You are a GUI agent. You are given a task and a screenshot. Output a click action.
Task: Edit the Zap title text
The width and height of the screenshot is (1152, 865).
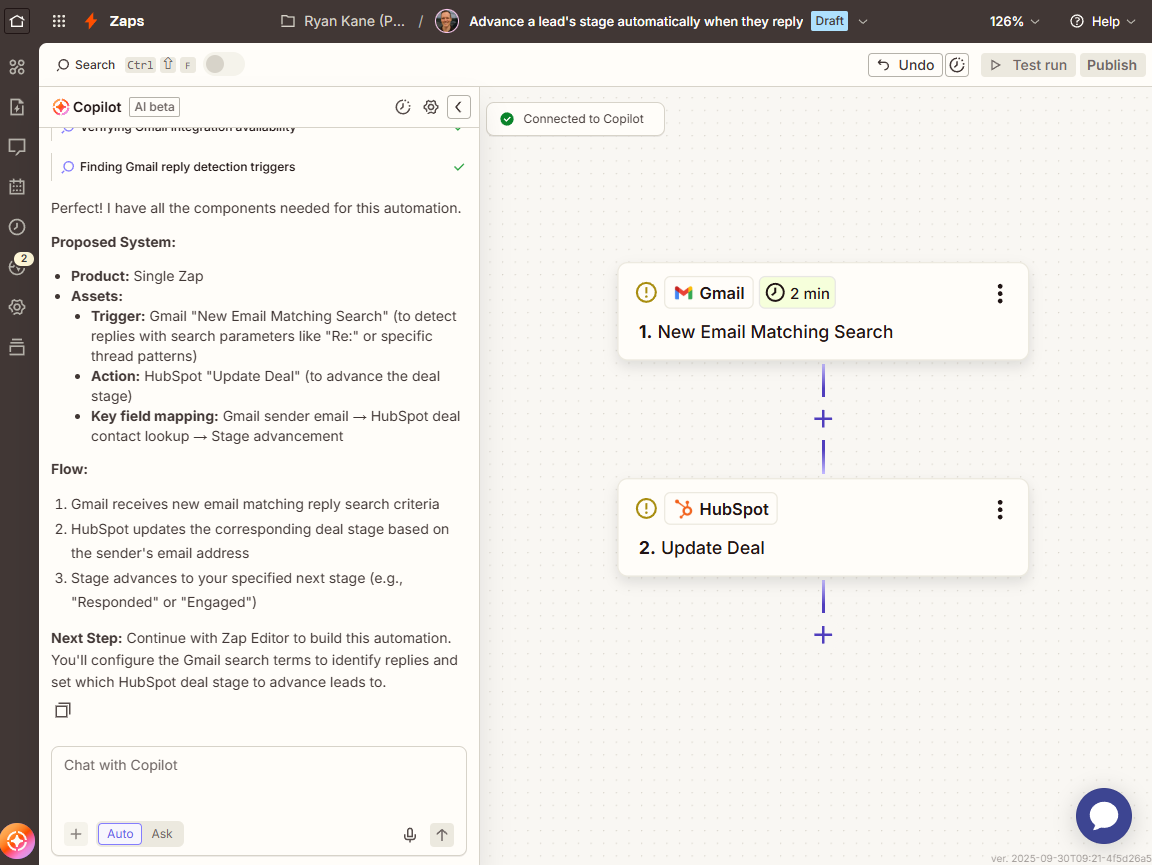(x=636, y=21)
